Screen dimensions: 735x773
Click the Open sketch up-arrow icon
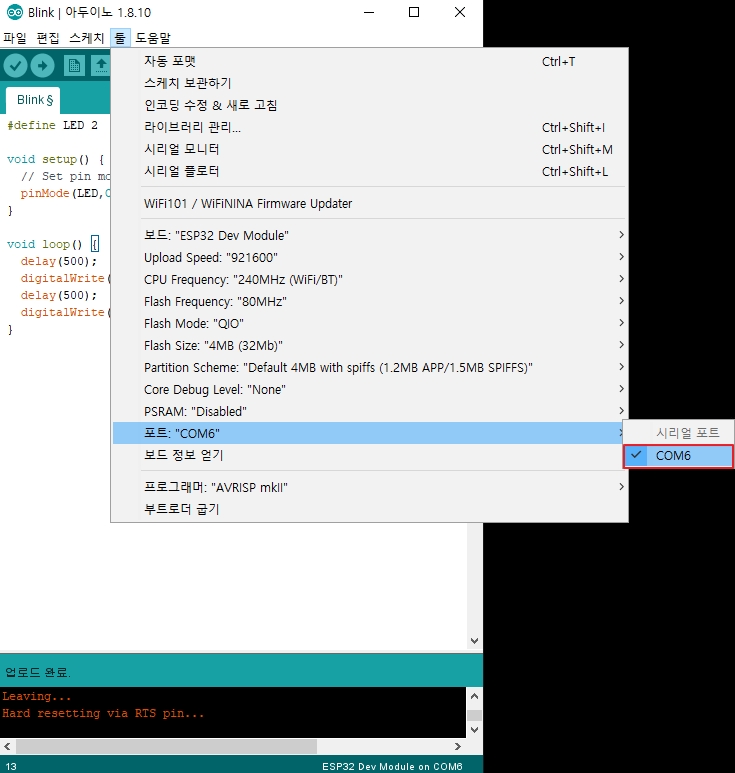click(101, 66)
